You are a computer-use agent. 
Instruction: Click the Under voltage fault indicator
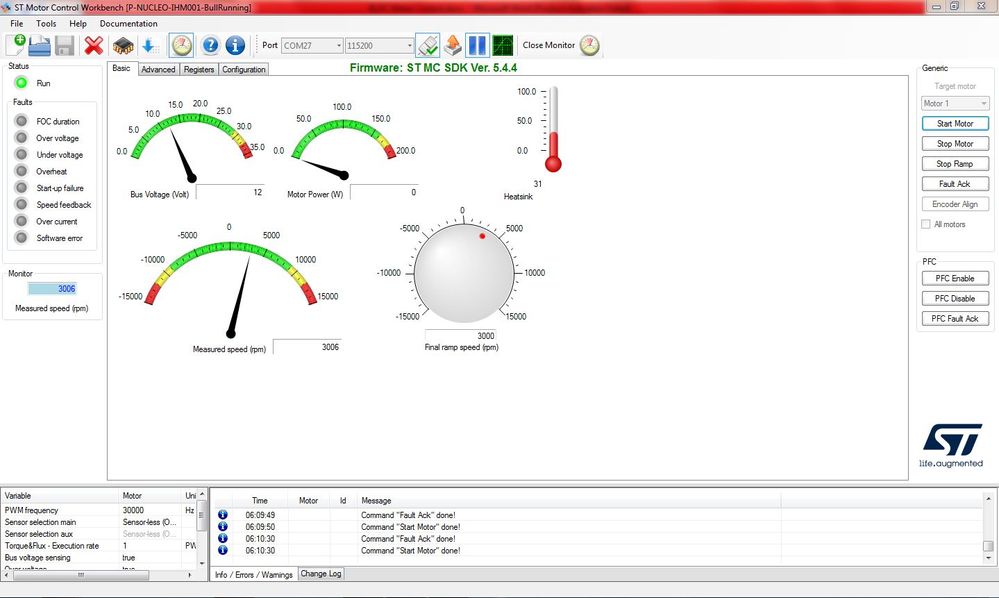(x=21, y=154)
